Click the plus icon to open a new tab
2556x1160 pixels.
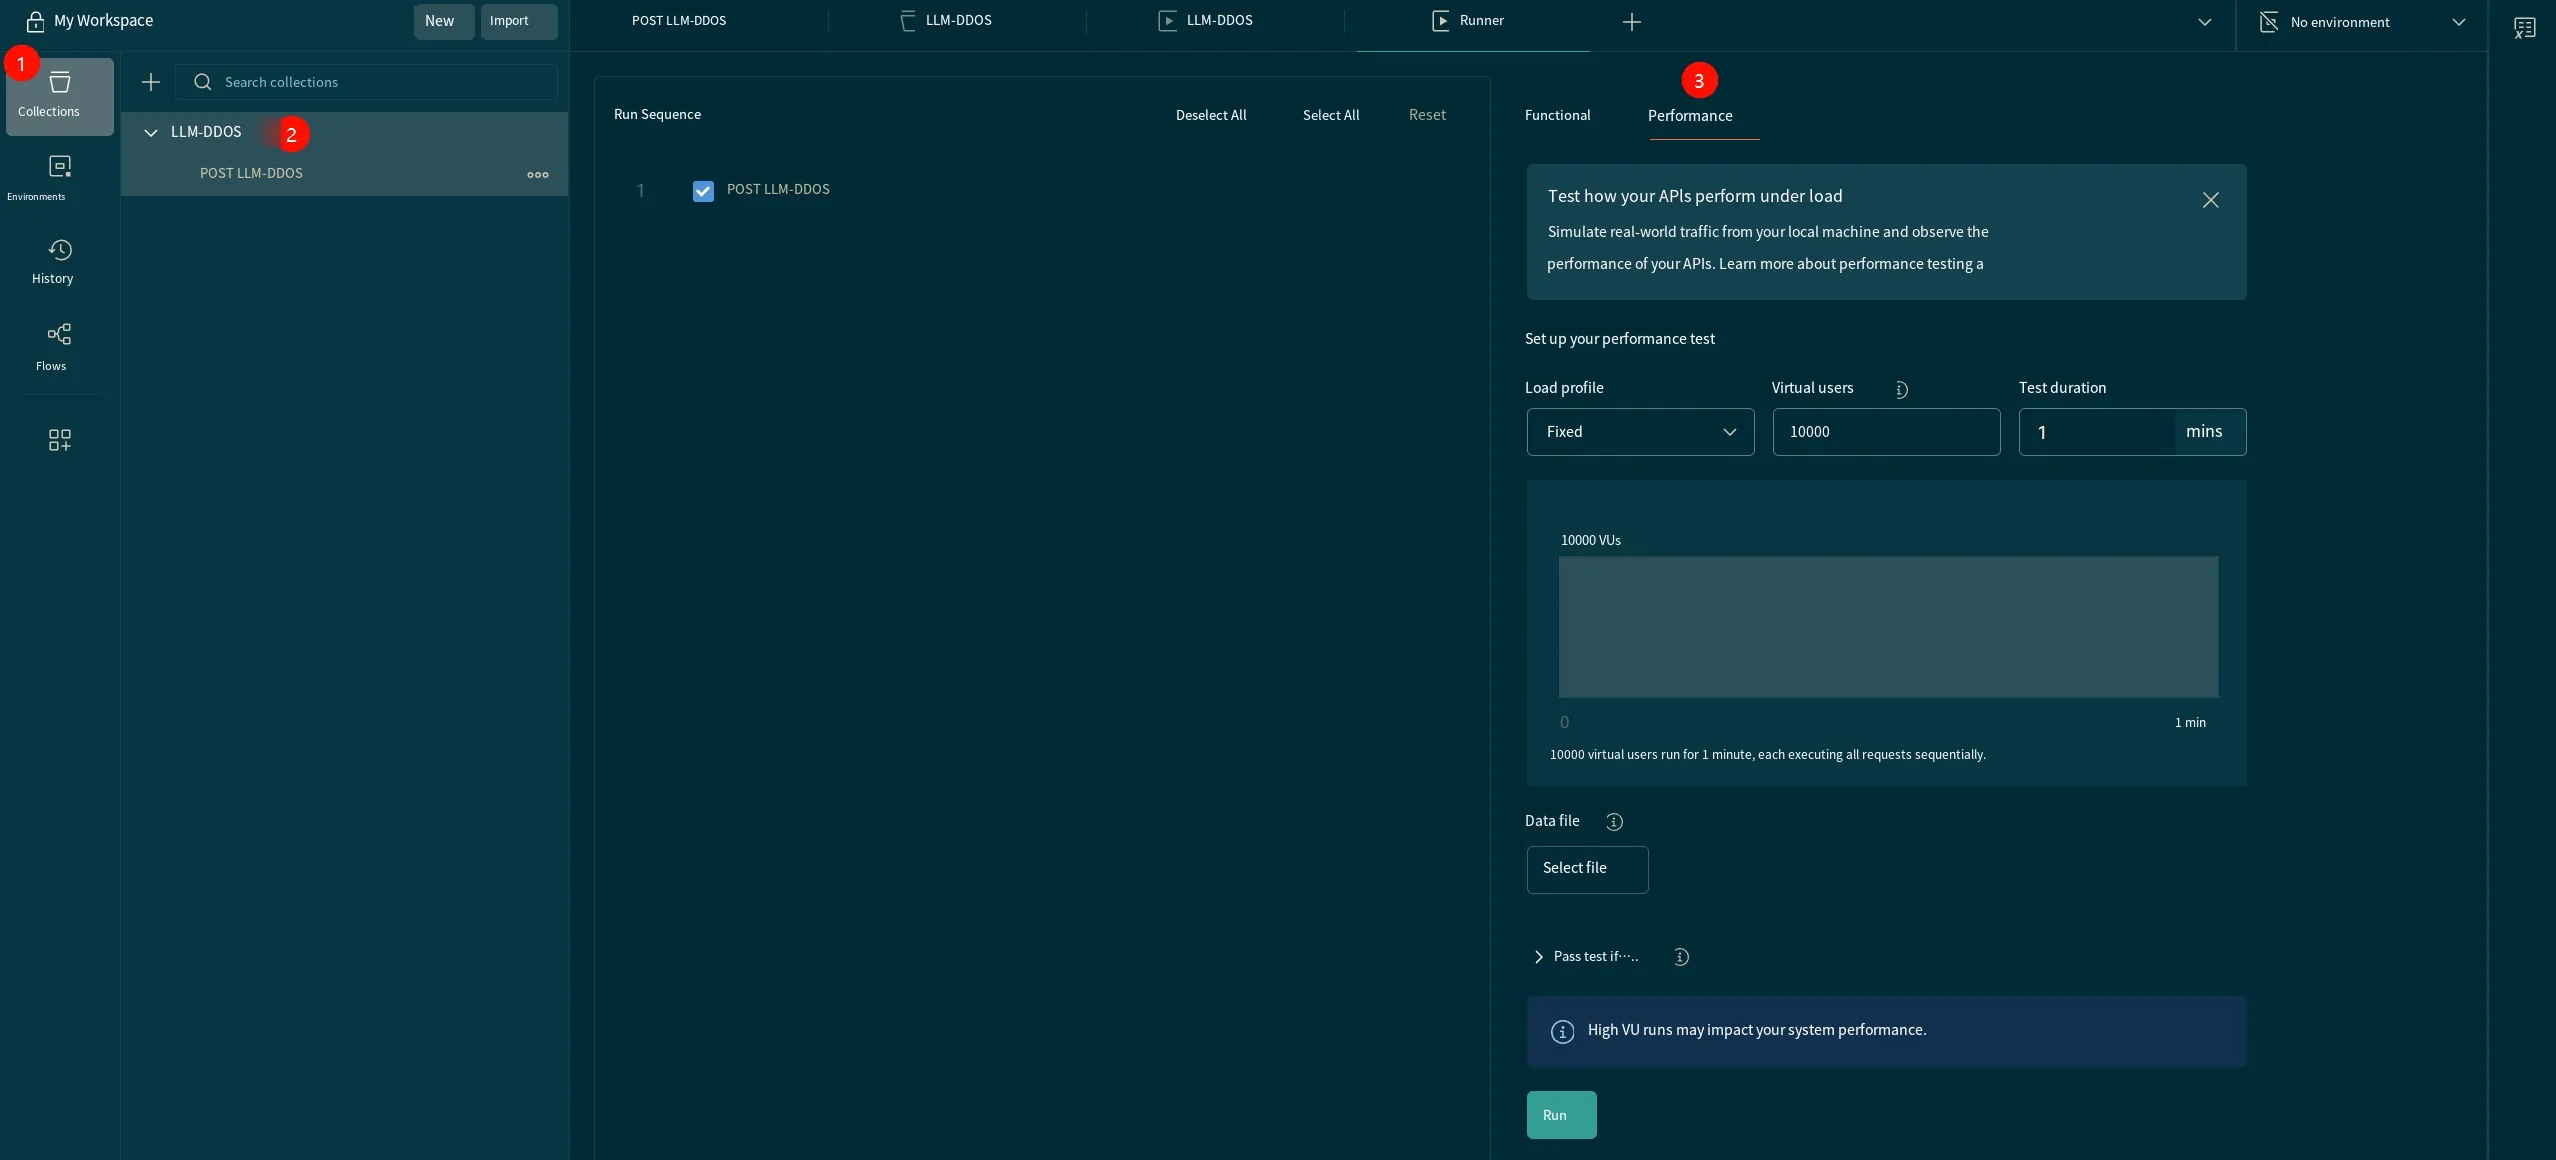pos(1632,22)
